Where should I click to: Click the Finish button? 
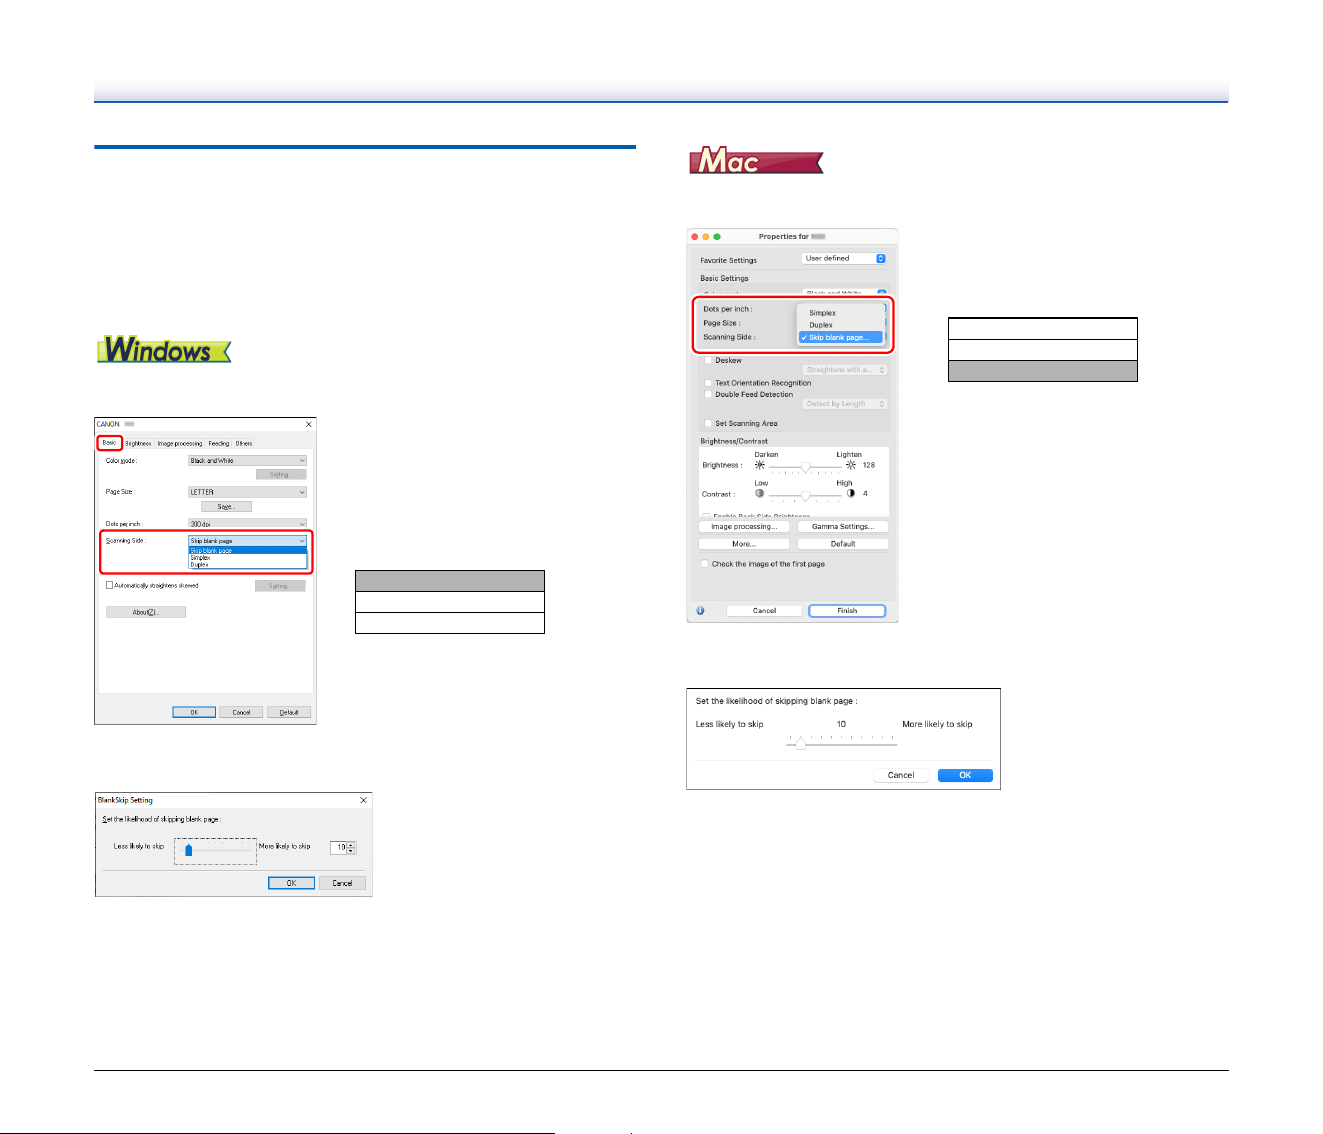[x=847, y=610]
